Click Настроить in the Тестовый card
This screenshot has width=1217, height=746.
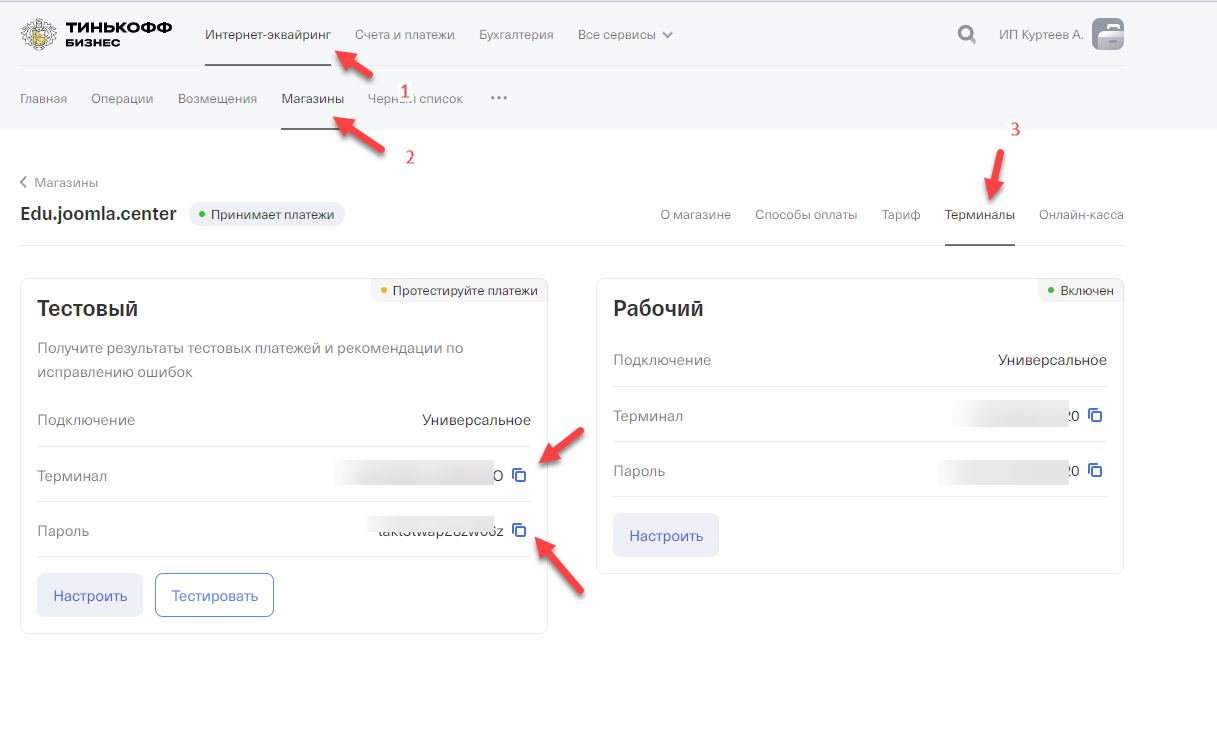point(90,595)
